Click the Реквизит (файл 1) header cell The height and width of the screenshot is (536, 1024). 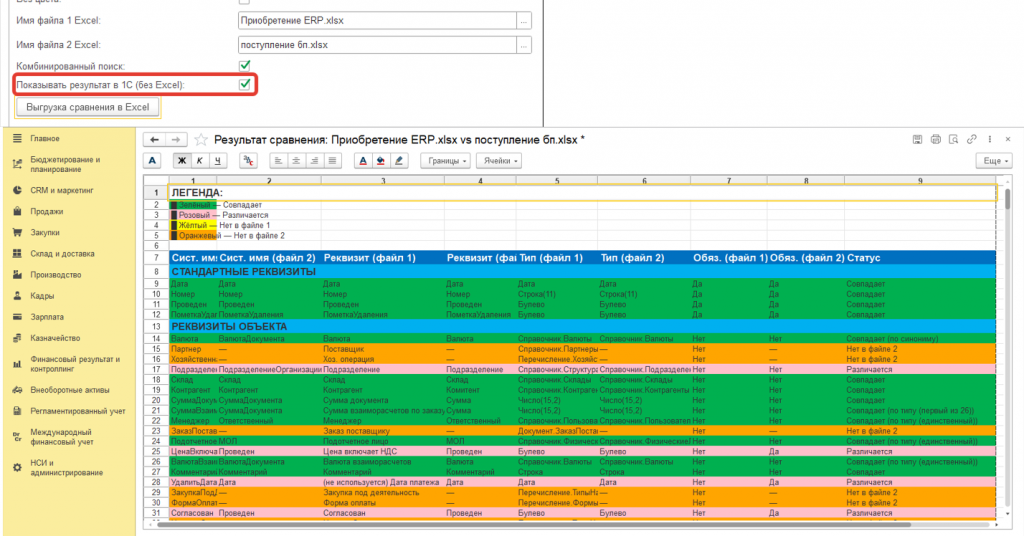click(382, 258)
